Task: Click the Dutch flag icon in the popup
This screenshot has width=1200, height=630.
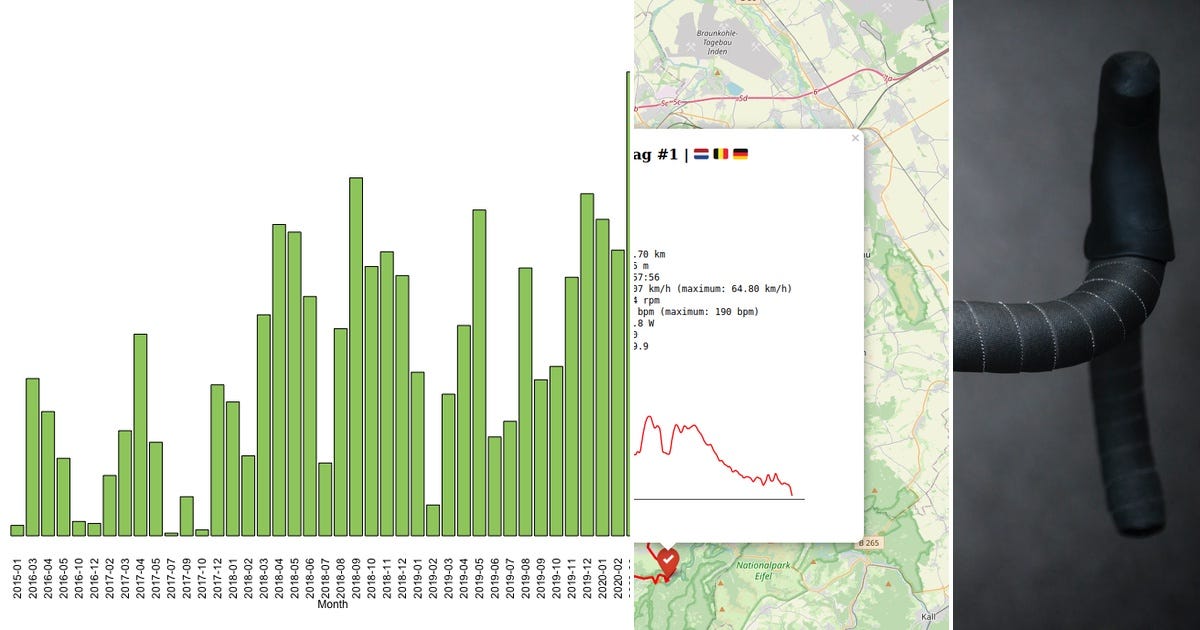Action: point(700,154)
